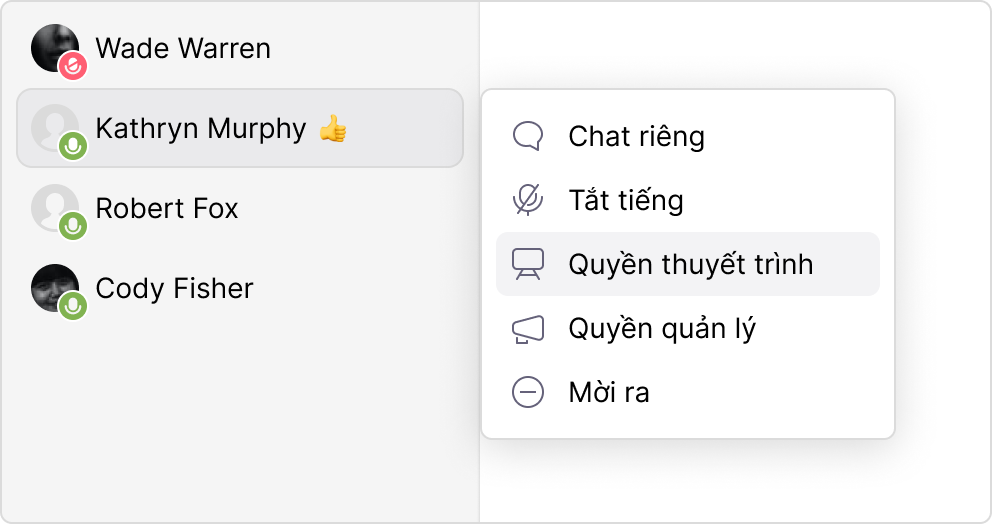Toggle Robert Fox's green microphone badge
Screen dimensions: 992x524
tap(72, 227)
